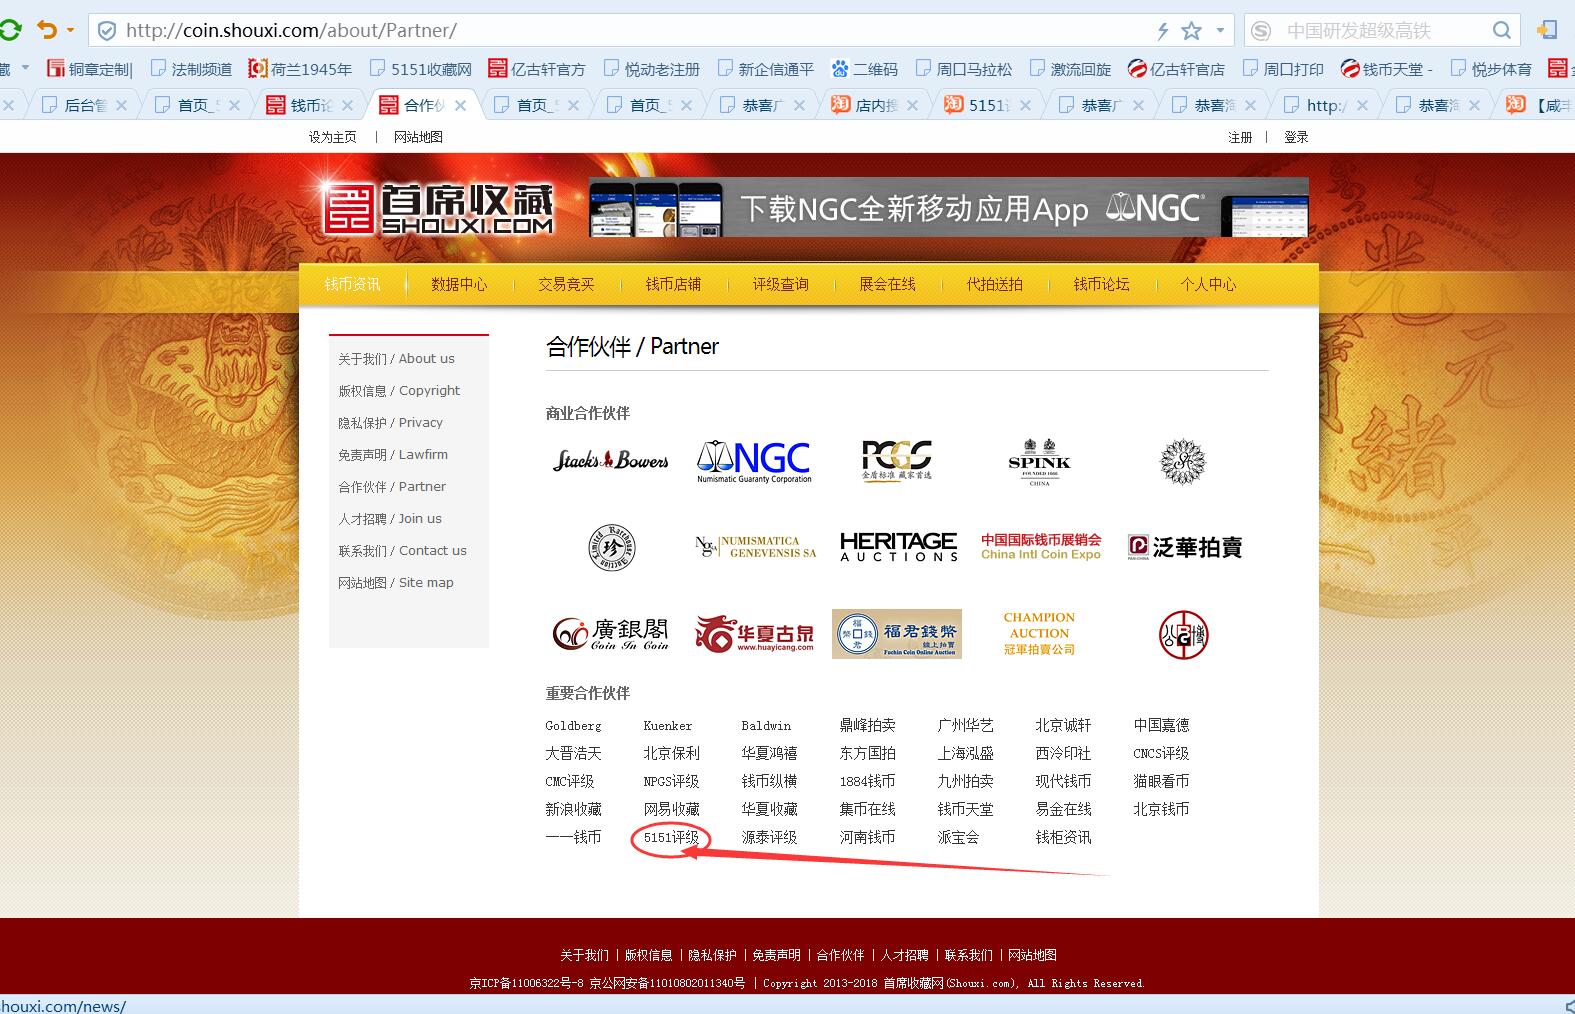Click the Spink China partner logo
Viewport: 1575px width, 1014px height.
1040,461
